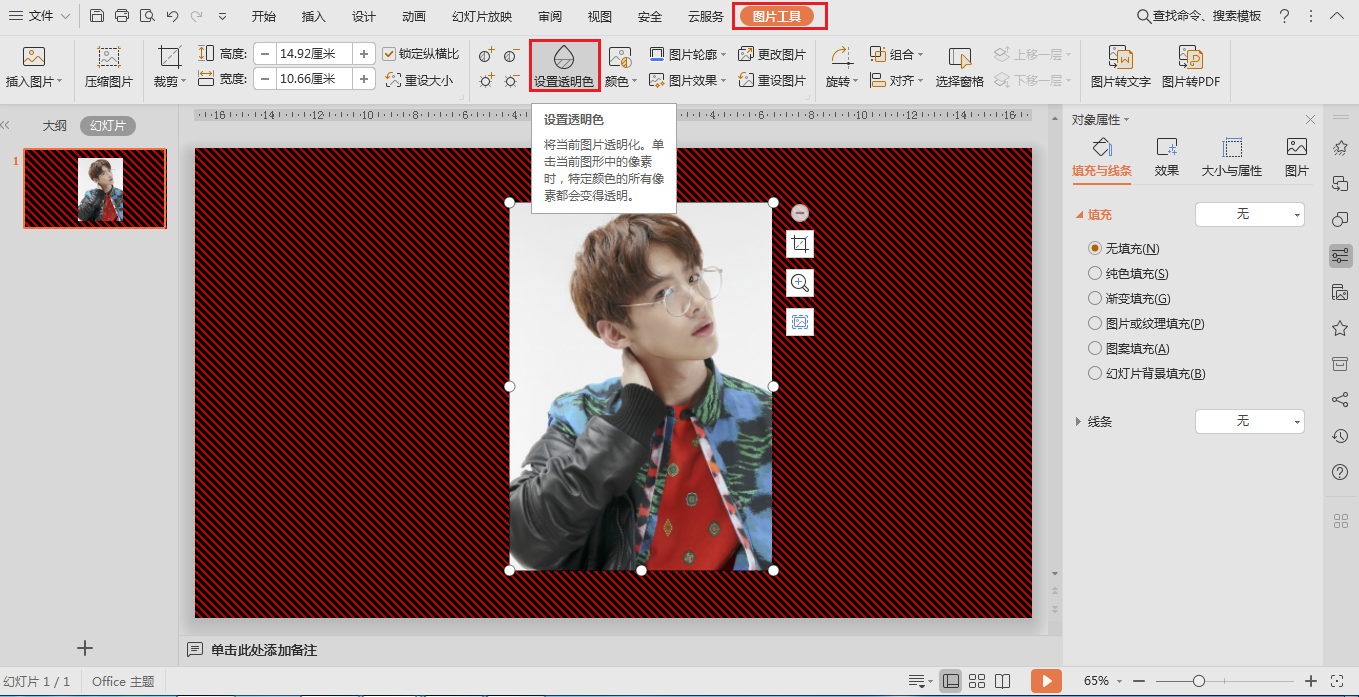
Task: Select the Solid Fill (纯色填充) radio button
Action: tap(1094, 273)
